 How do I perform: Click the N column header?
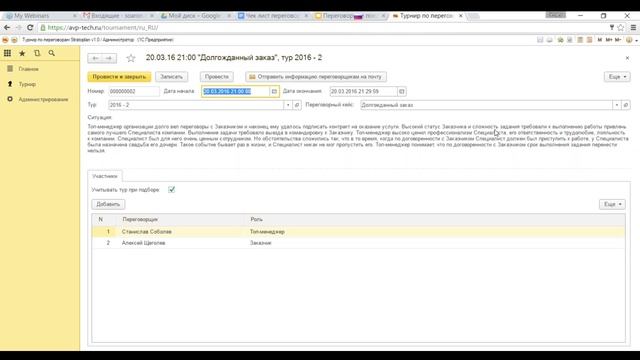(100, 220)
